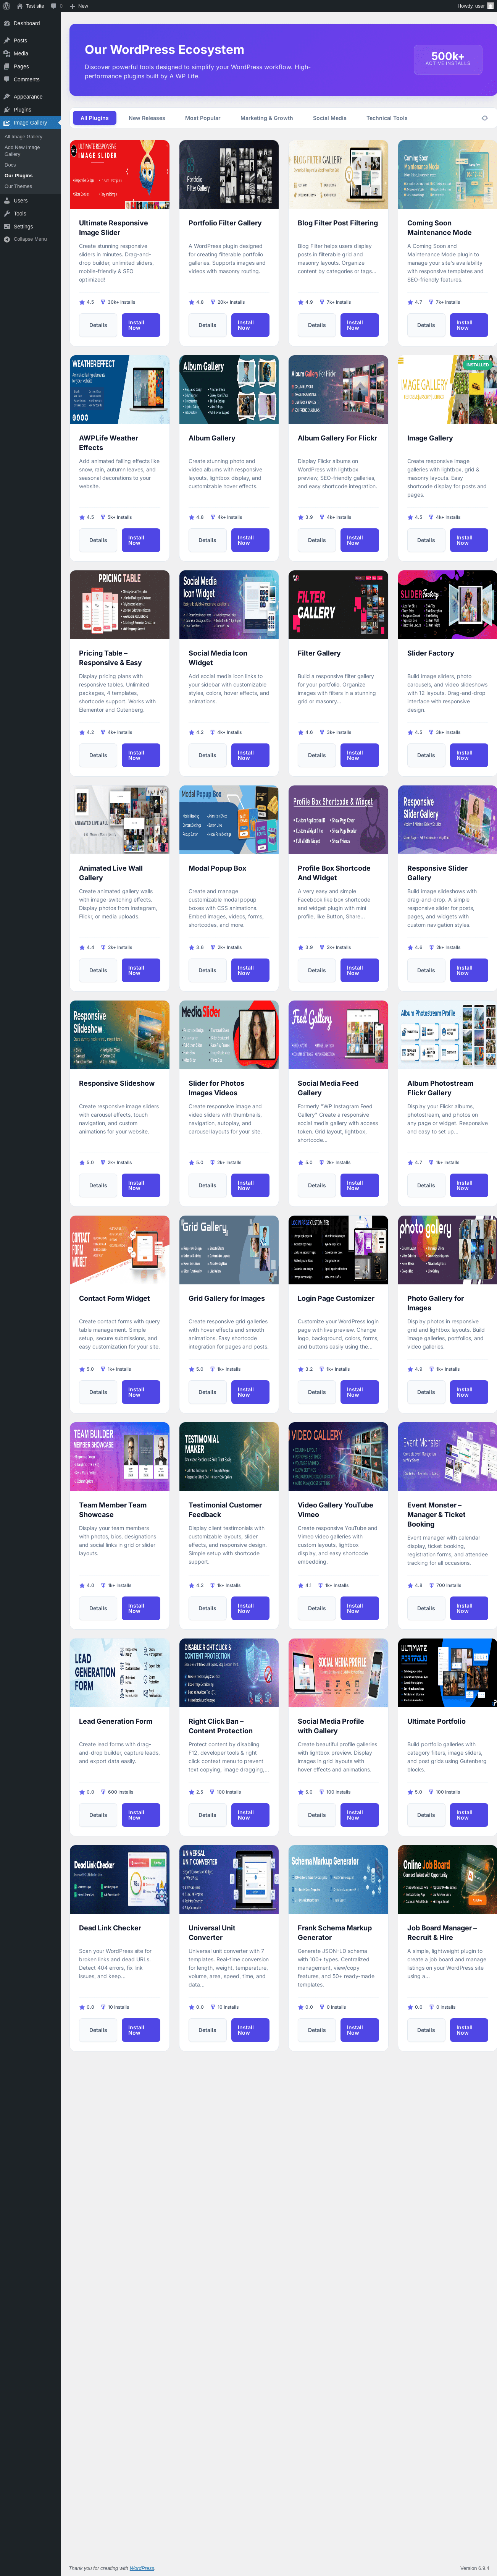Screen dimensions: 497x2576
Task: Install Now the Album Gallery plugin
Action: tap(250, 540)
